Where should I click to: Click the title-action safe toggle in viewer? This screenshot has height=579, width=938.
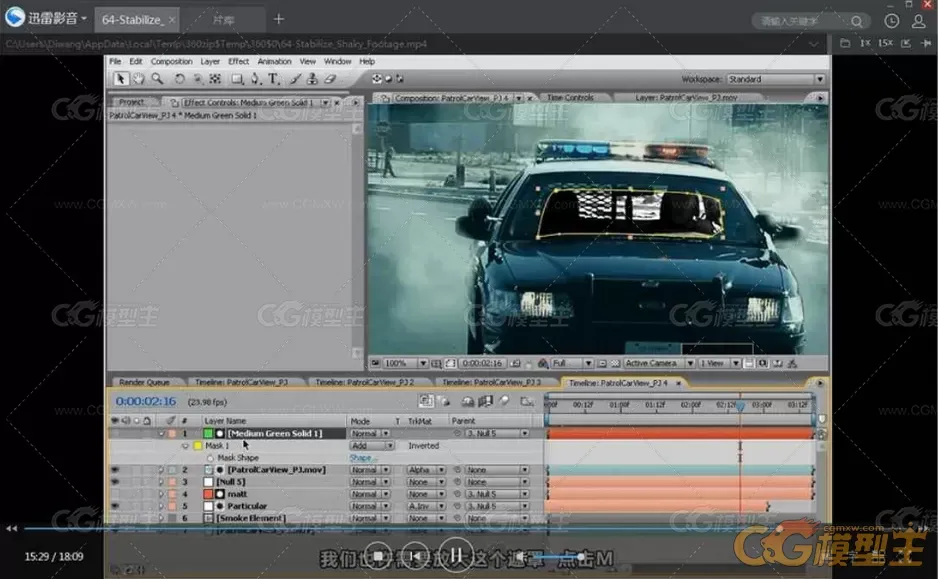point(437,363)
